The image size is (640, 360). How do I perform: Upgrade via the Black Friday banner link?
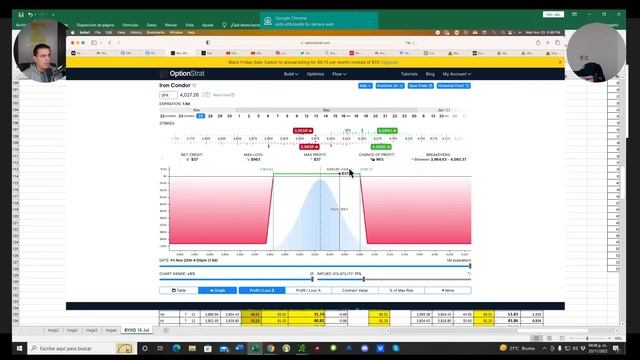tap(389, 62)
